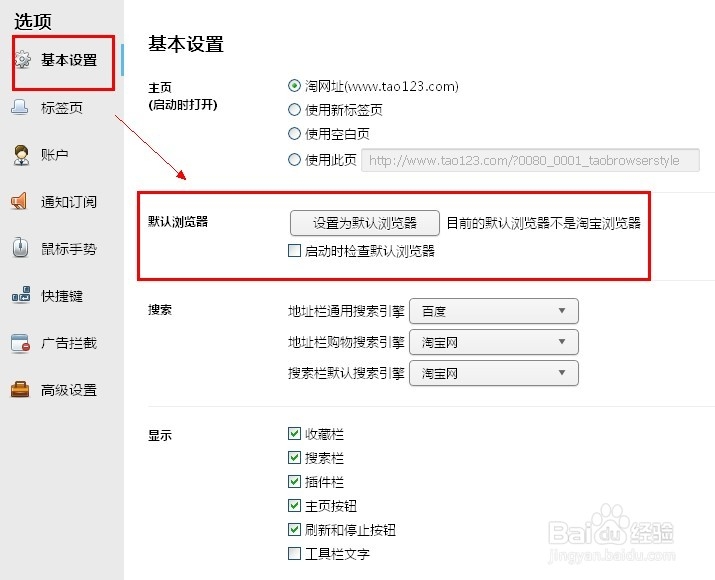Click the 显示 section label
Viewport: 715px width, 580px height.
(x=160, y=435)
